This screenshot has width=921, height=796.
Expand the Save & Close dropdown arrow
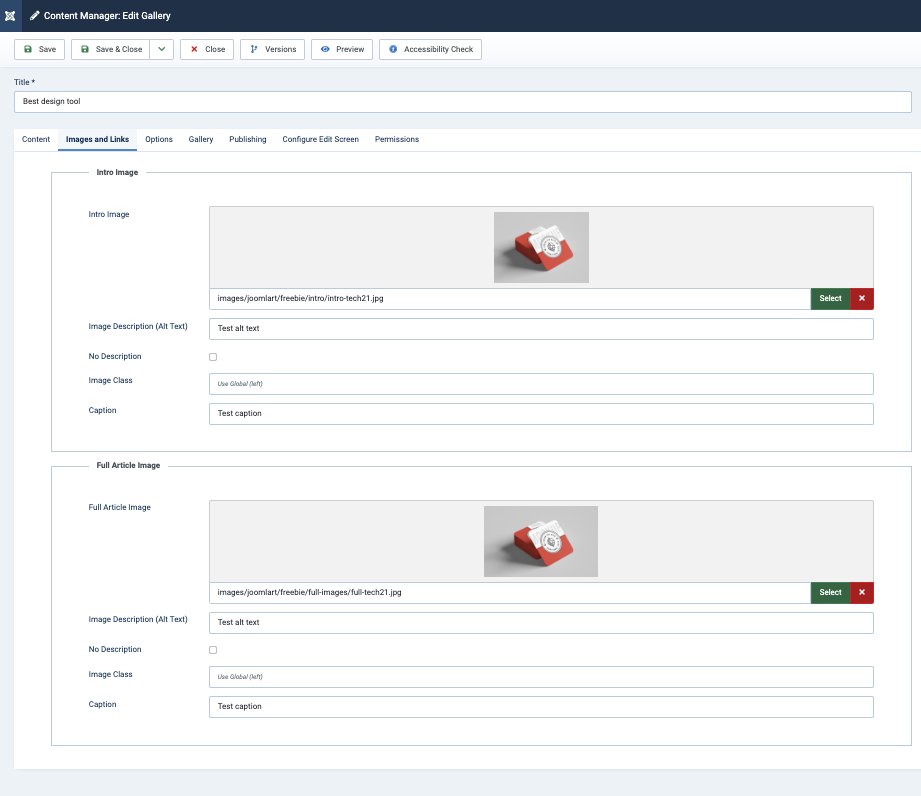(x=162, y=49)
